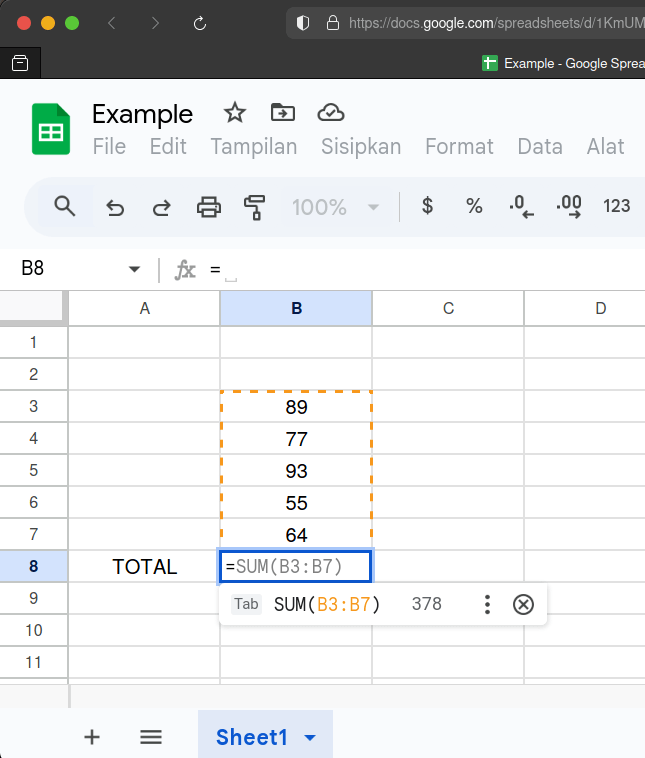Increase decimal places
This screenshot has width=645, height=758.
(569, 206)
